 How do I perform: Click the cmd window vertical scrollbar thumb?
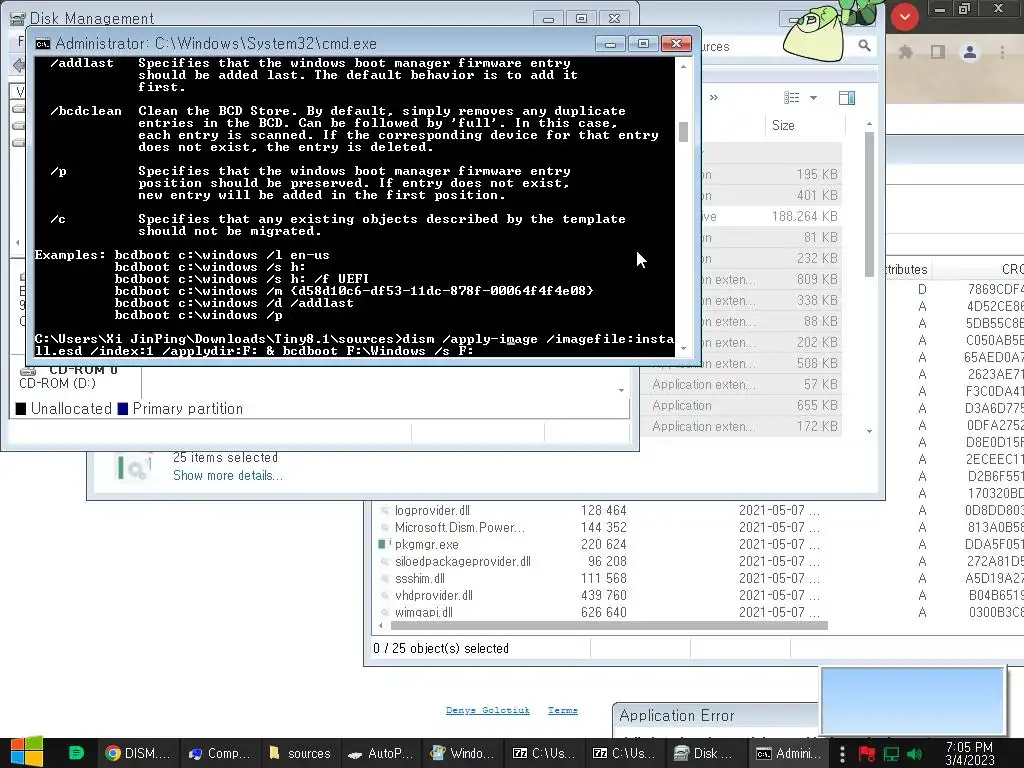click(683, 132)
